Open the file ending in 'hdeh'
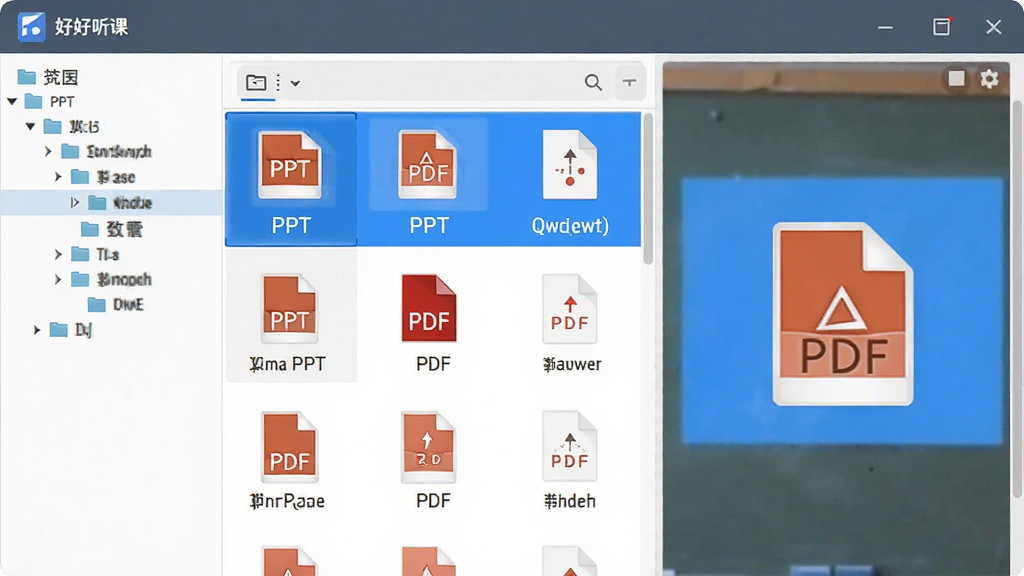Image resolution: width=1024 pixels, height=576 pixels. pos(569,447)
